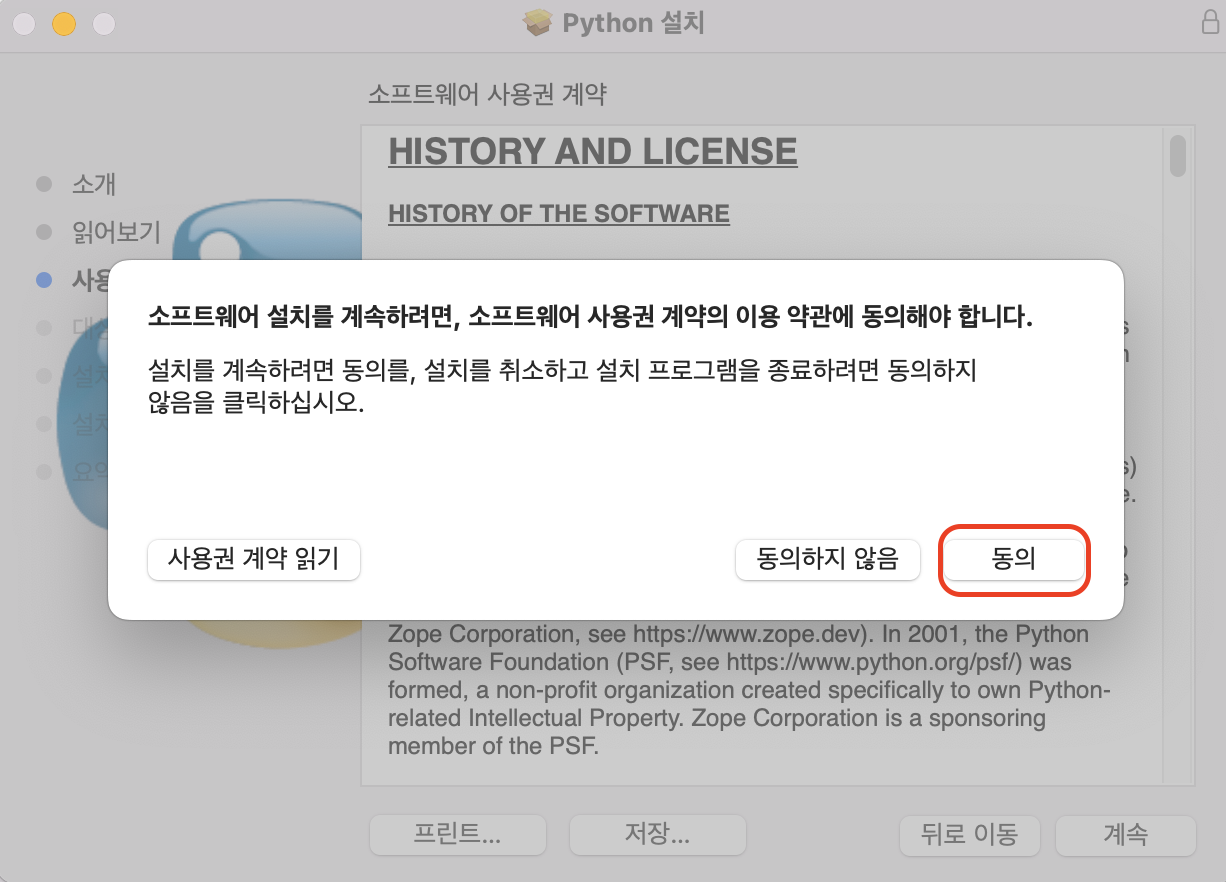Click the 프린트... button in the installer window

(458, 835)
